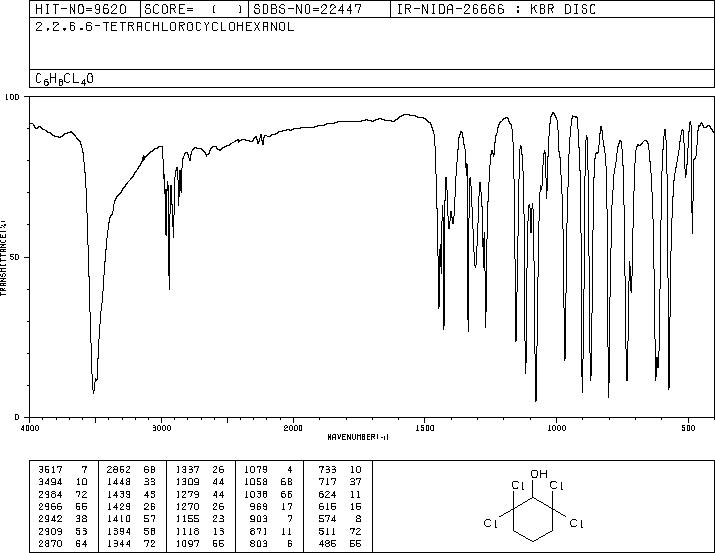
Task: Click the TRANSMITTANCE y-axis label
Action: pyautogui.click(x=3, y=258)
